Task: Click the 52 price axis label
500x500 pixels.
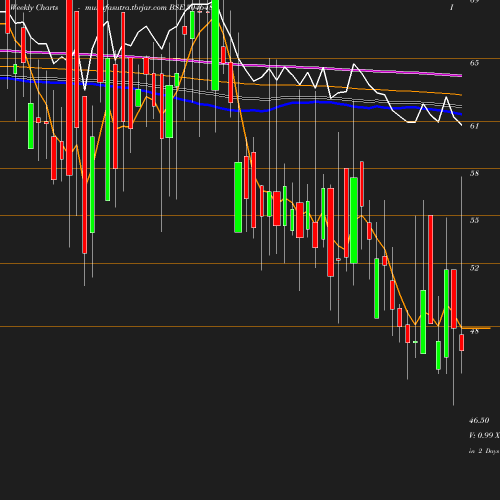Action: (474, 268)
